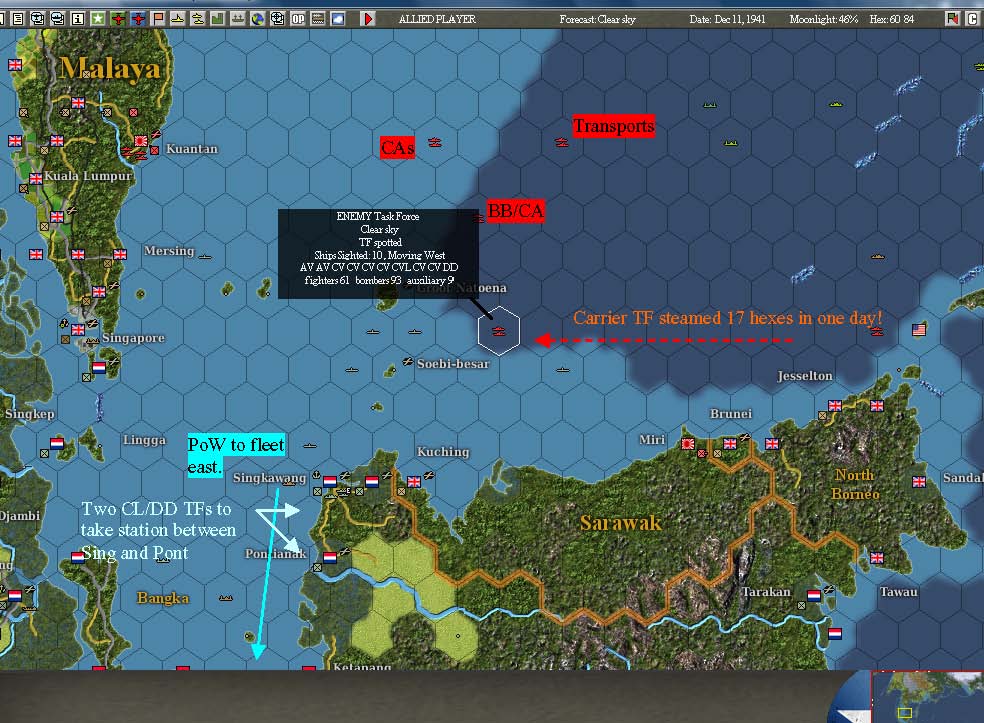Screen dimensions: 984x723
Task: Click the Date: Dec 11, 1941 text
Action: [x=727, y=19]
